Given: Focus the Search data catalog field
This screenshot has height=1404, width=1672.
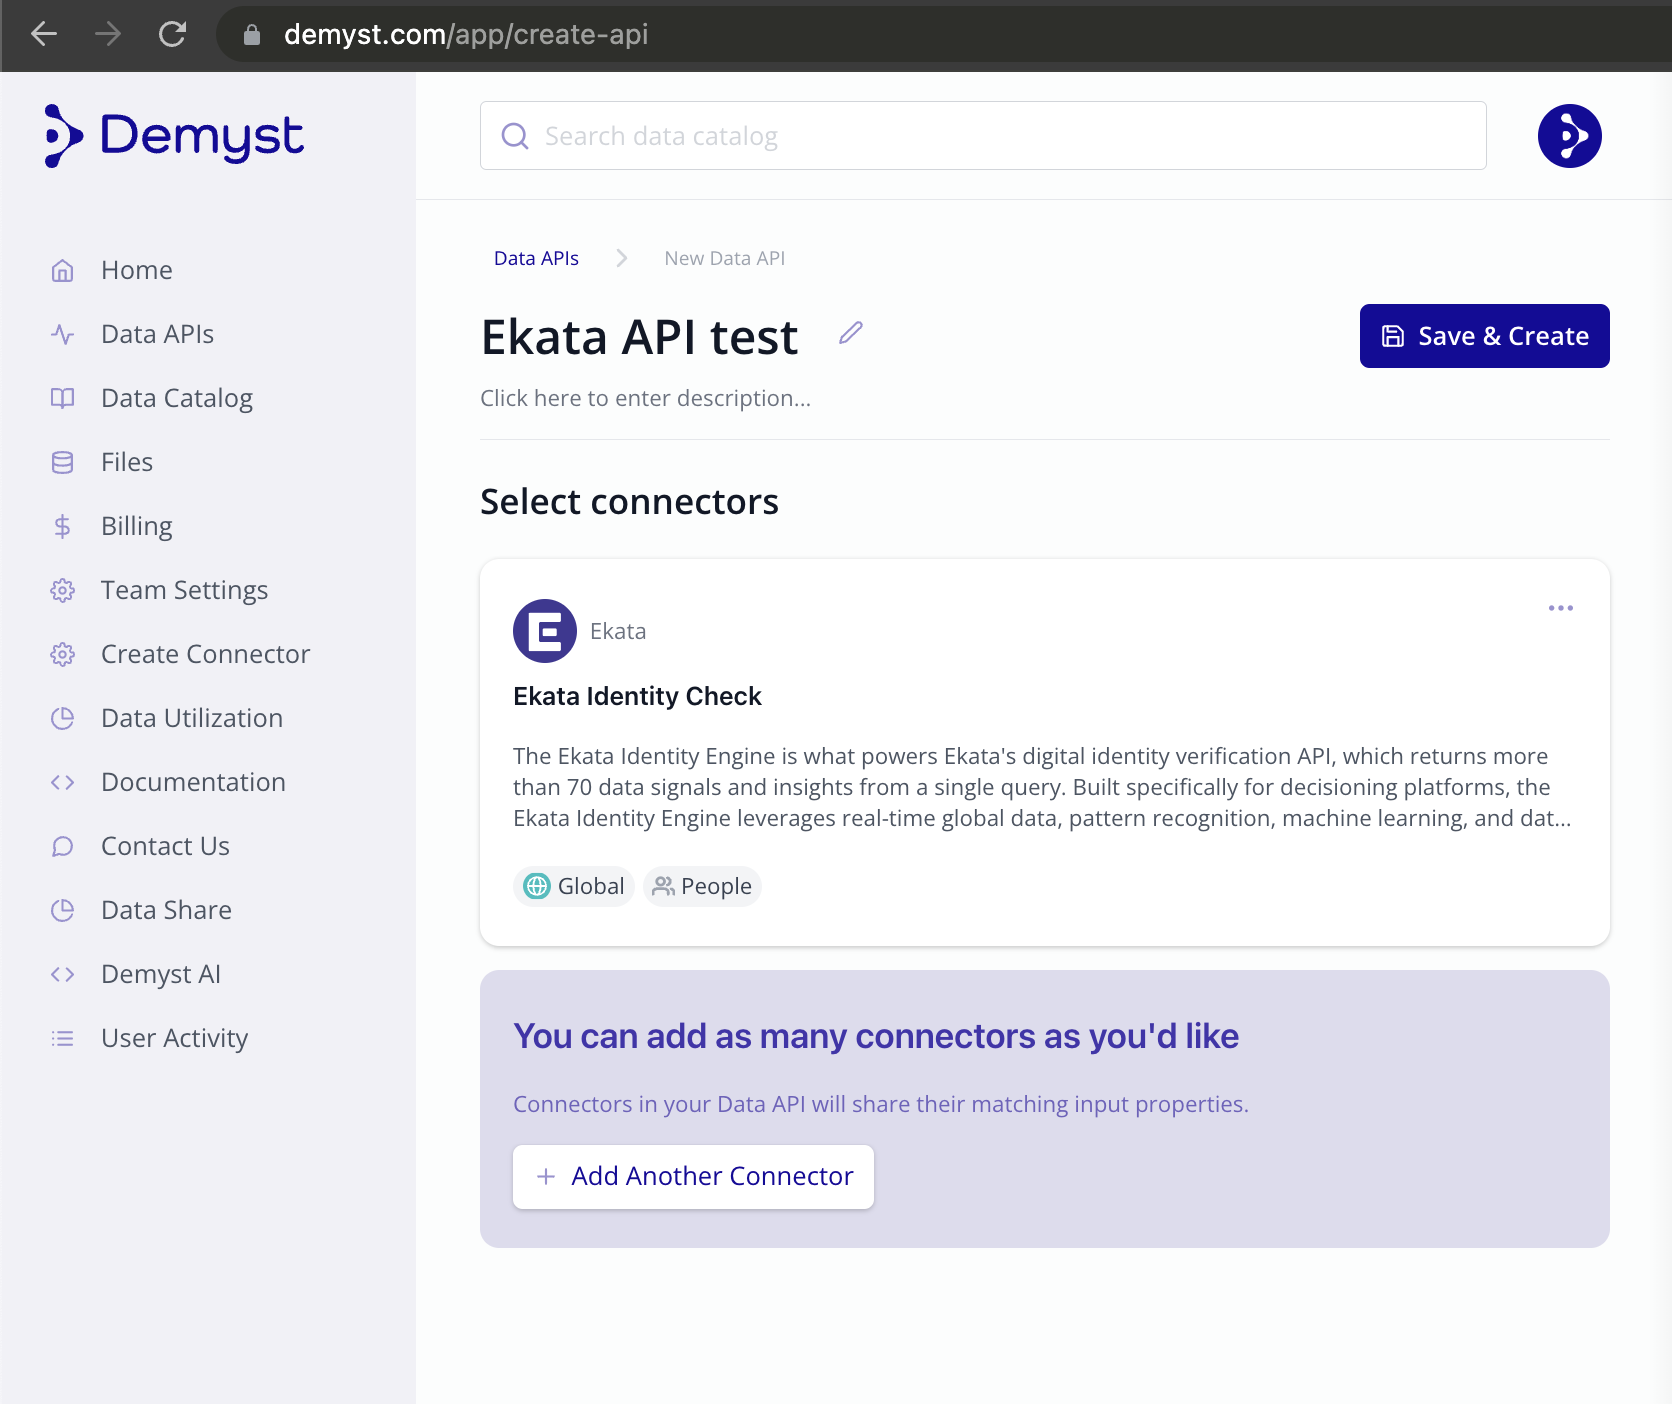Looking at the screenshot, I should [x=983, y=136].
